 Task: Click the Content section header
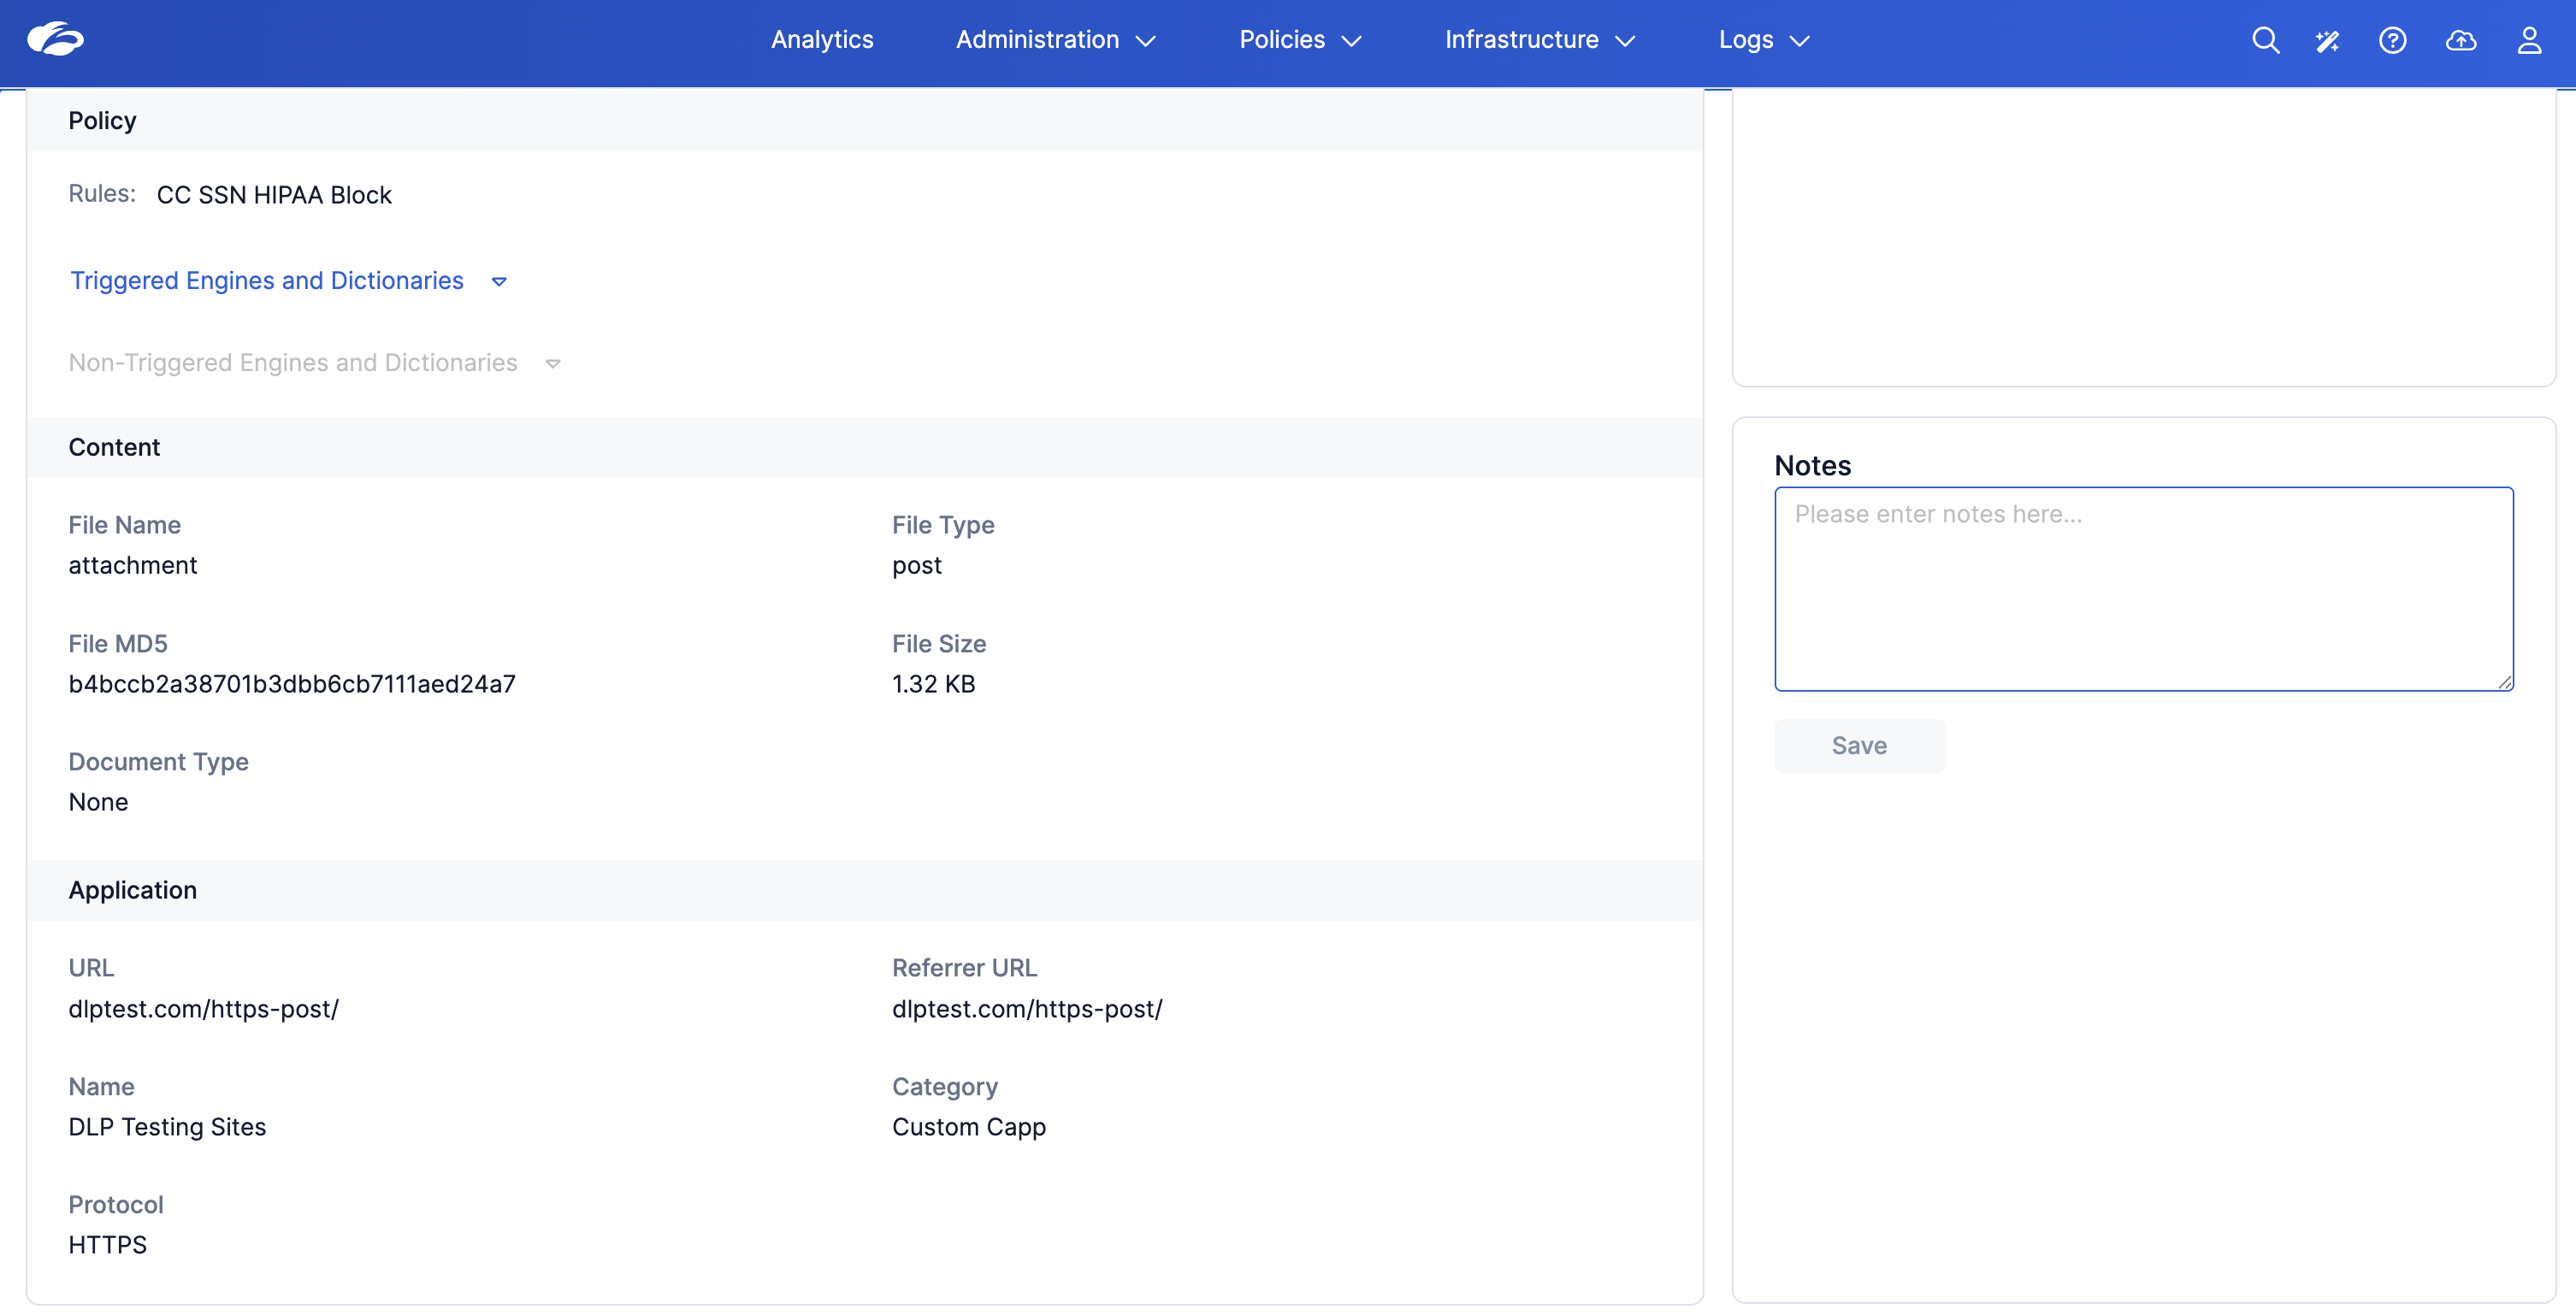coord(865,447)
